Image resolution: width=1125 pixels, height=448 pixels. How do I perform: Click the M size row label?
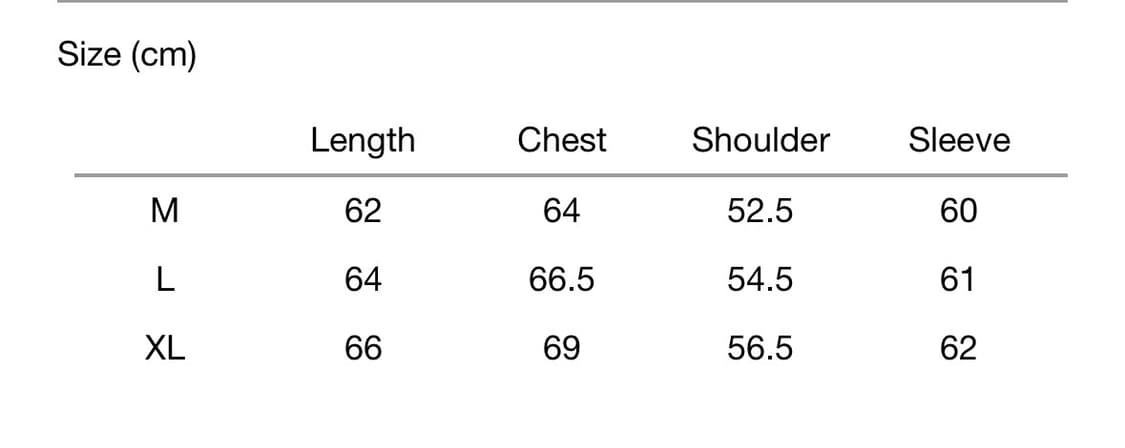pos(164,211)
